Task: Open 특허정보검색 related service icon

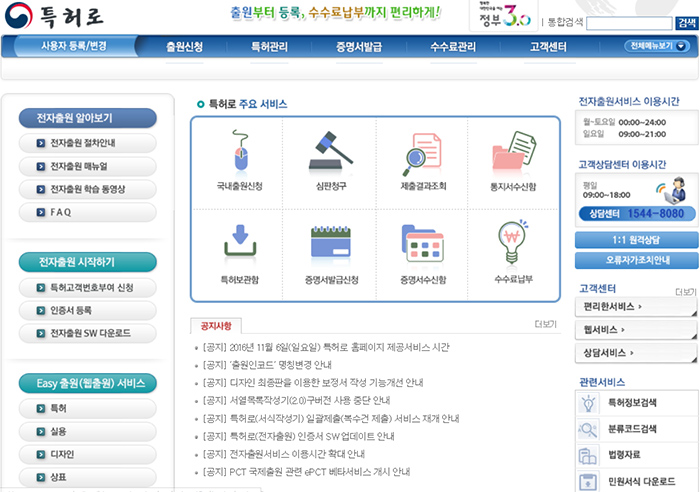Action: (589, 403)
